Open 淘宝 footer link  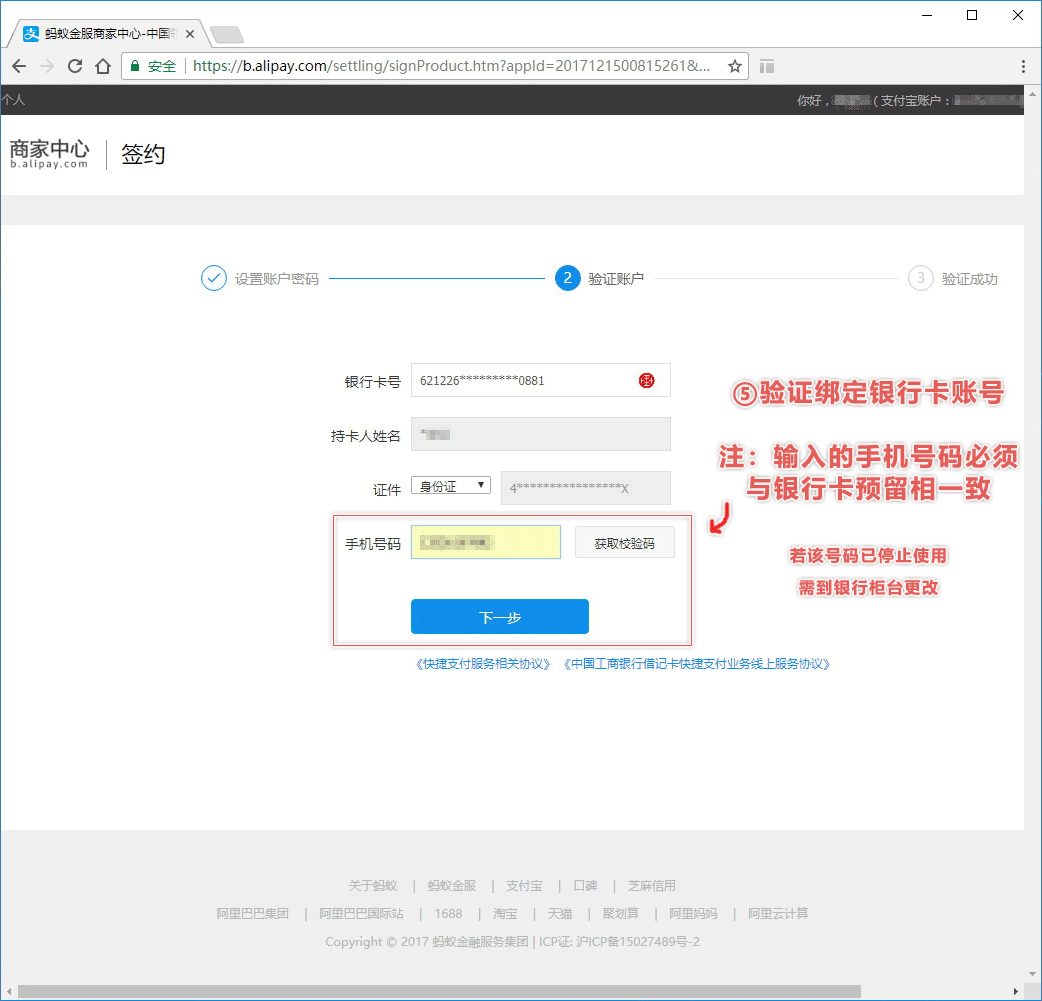click(505, 913)
